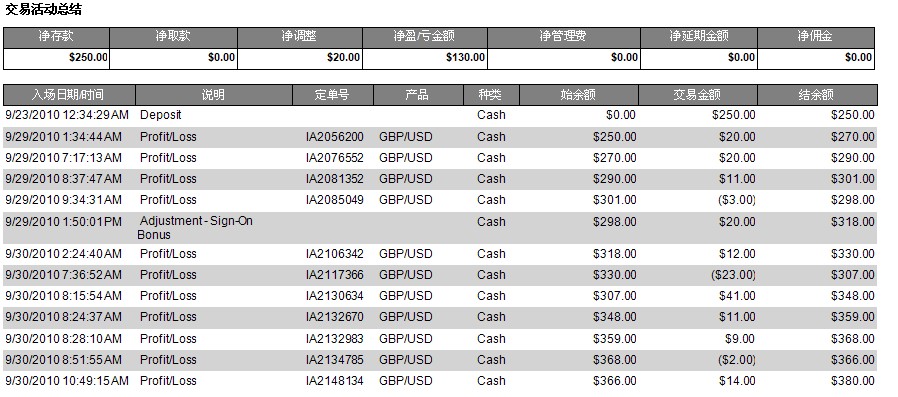Select the 种类 column header

[491, 95]
